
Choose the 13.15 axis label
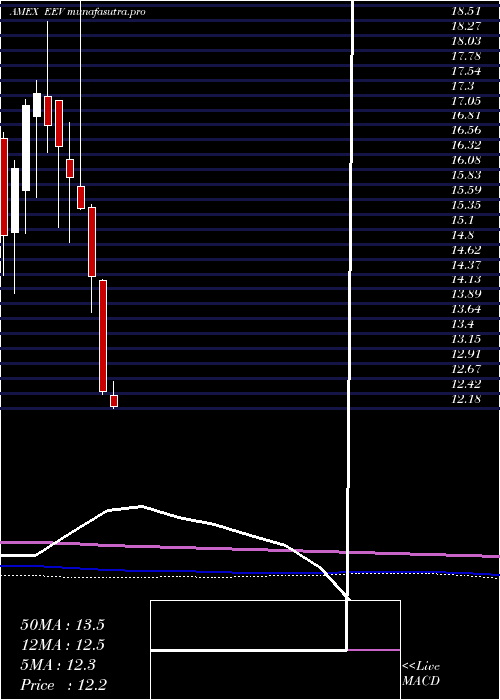pos(466,339)
